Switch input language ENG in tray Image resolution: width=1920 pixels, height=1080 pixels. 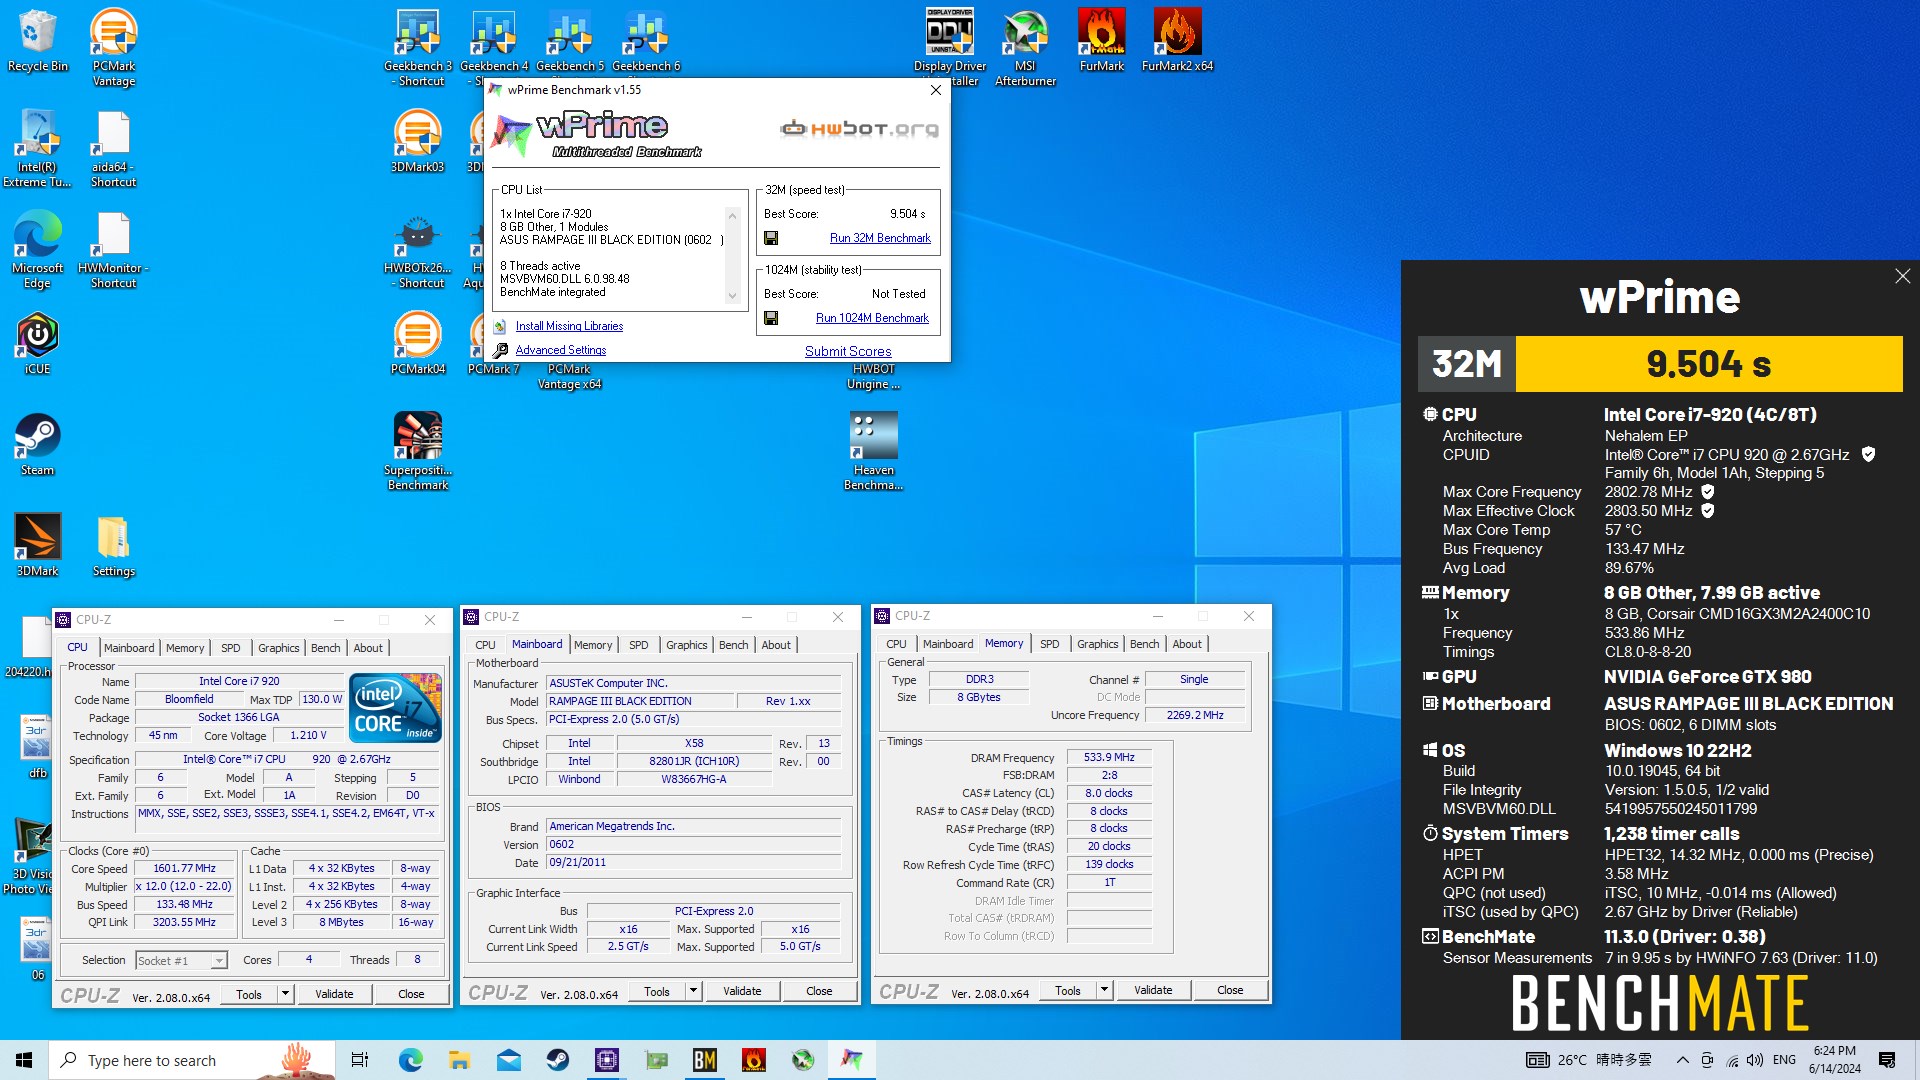tap(1784, 1060)
